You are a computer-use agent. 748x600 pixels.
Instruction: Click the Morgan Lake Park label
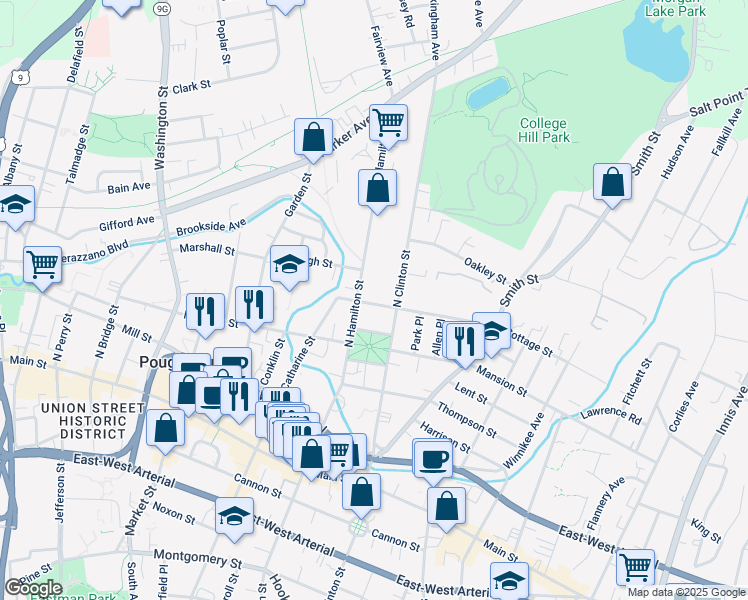[675, 9]
